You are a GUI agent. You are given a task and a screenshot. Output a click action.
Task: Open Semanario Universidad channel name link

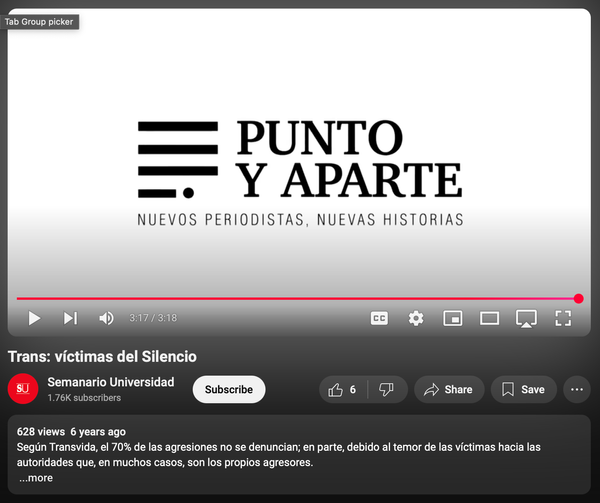pyautogui.click(x=111, y=382)
